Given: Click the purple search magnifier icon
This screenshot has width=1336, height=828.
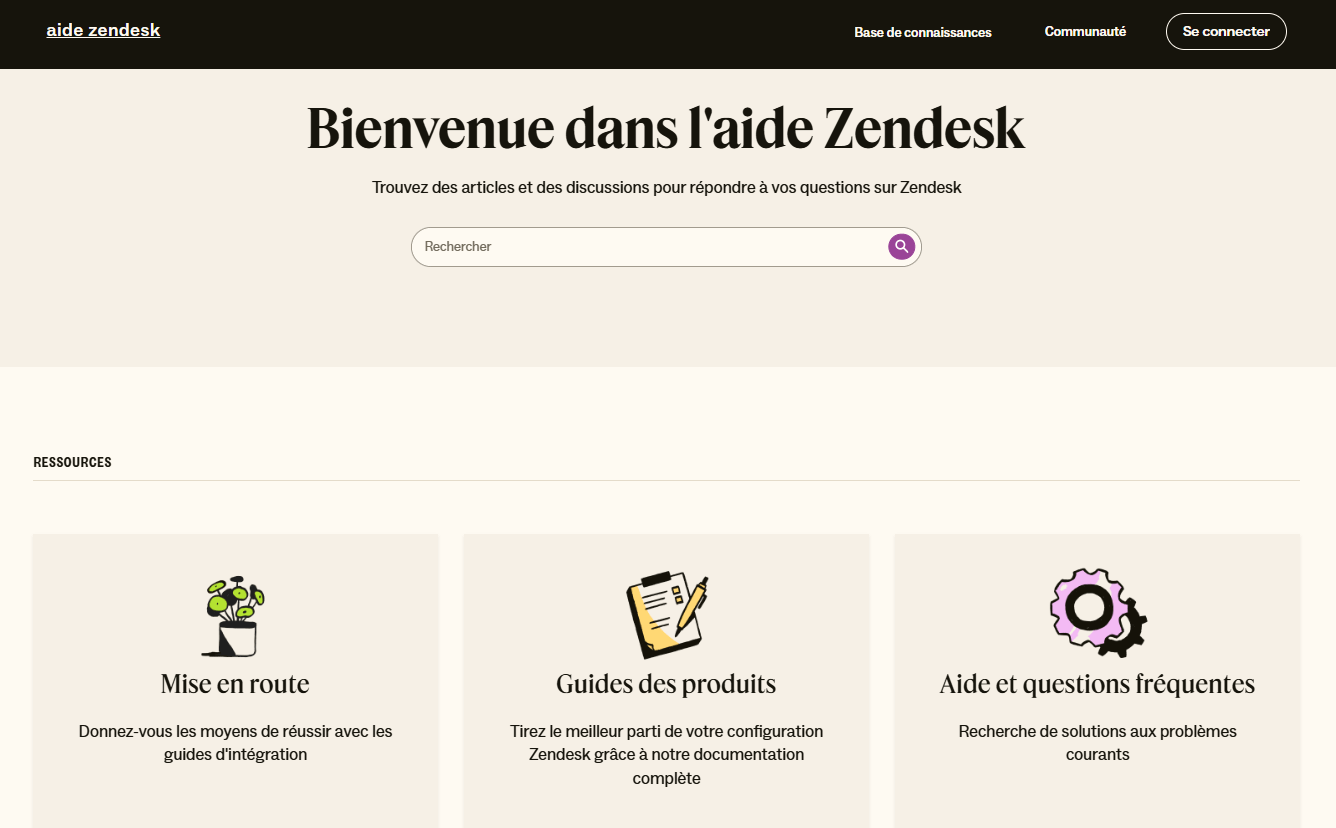Looking at the screenshot, I should [x=902, y=246].
